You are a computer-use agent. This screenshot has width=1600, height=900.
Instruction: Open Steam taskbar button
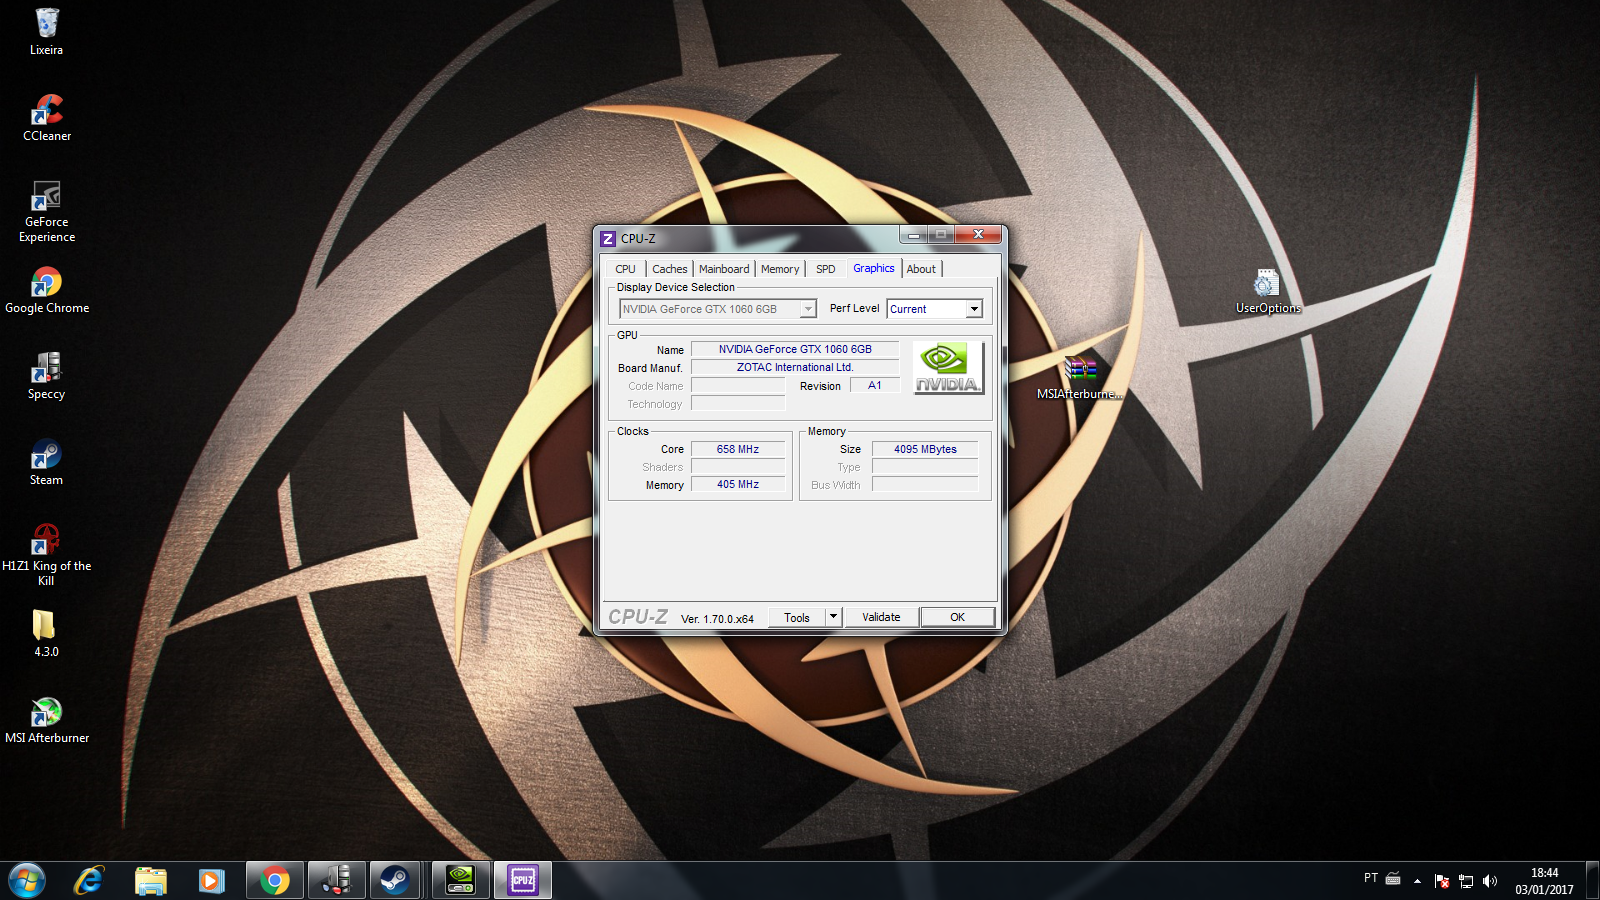397,881
